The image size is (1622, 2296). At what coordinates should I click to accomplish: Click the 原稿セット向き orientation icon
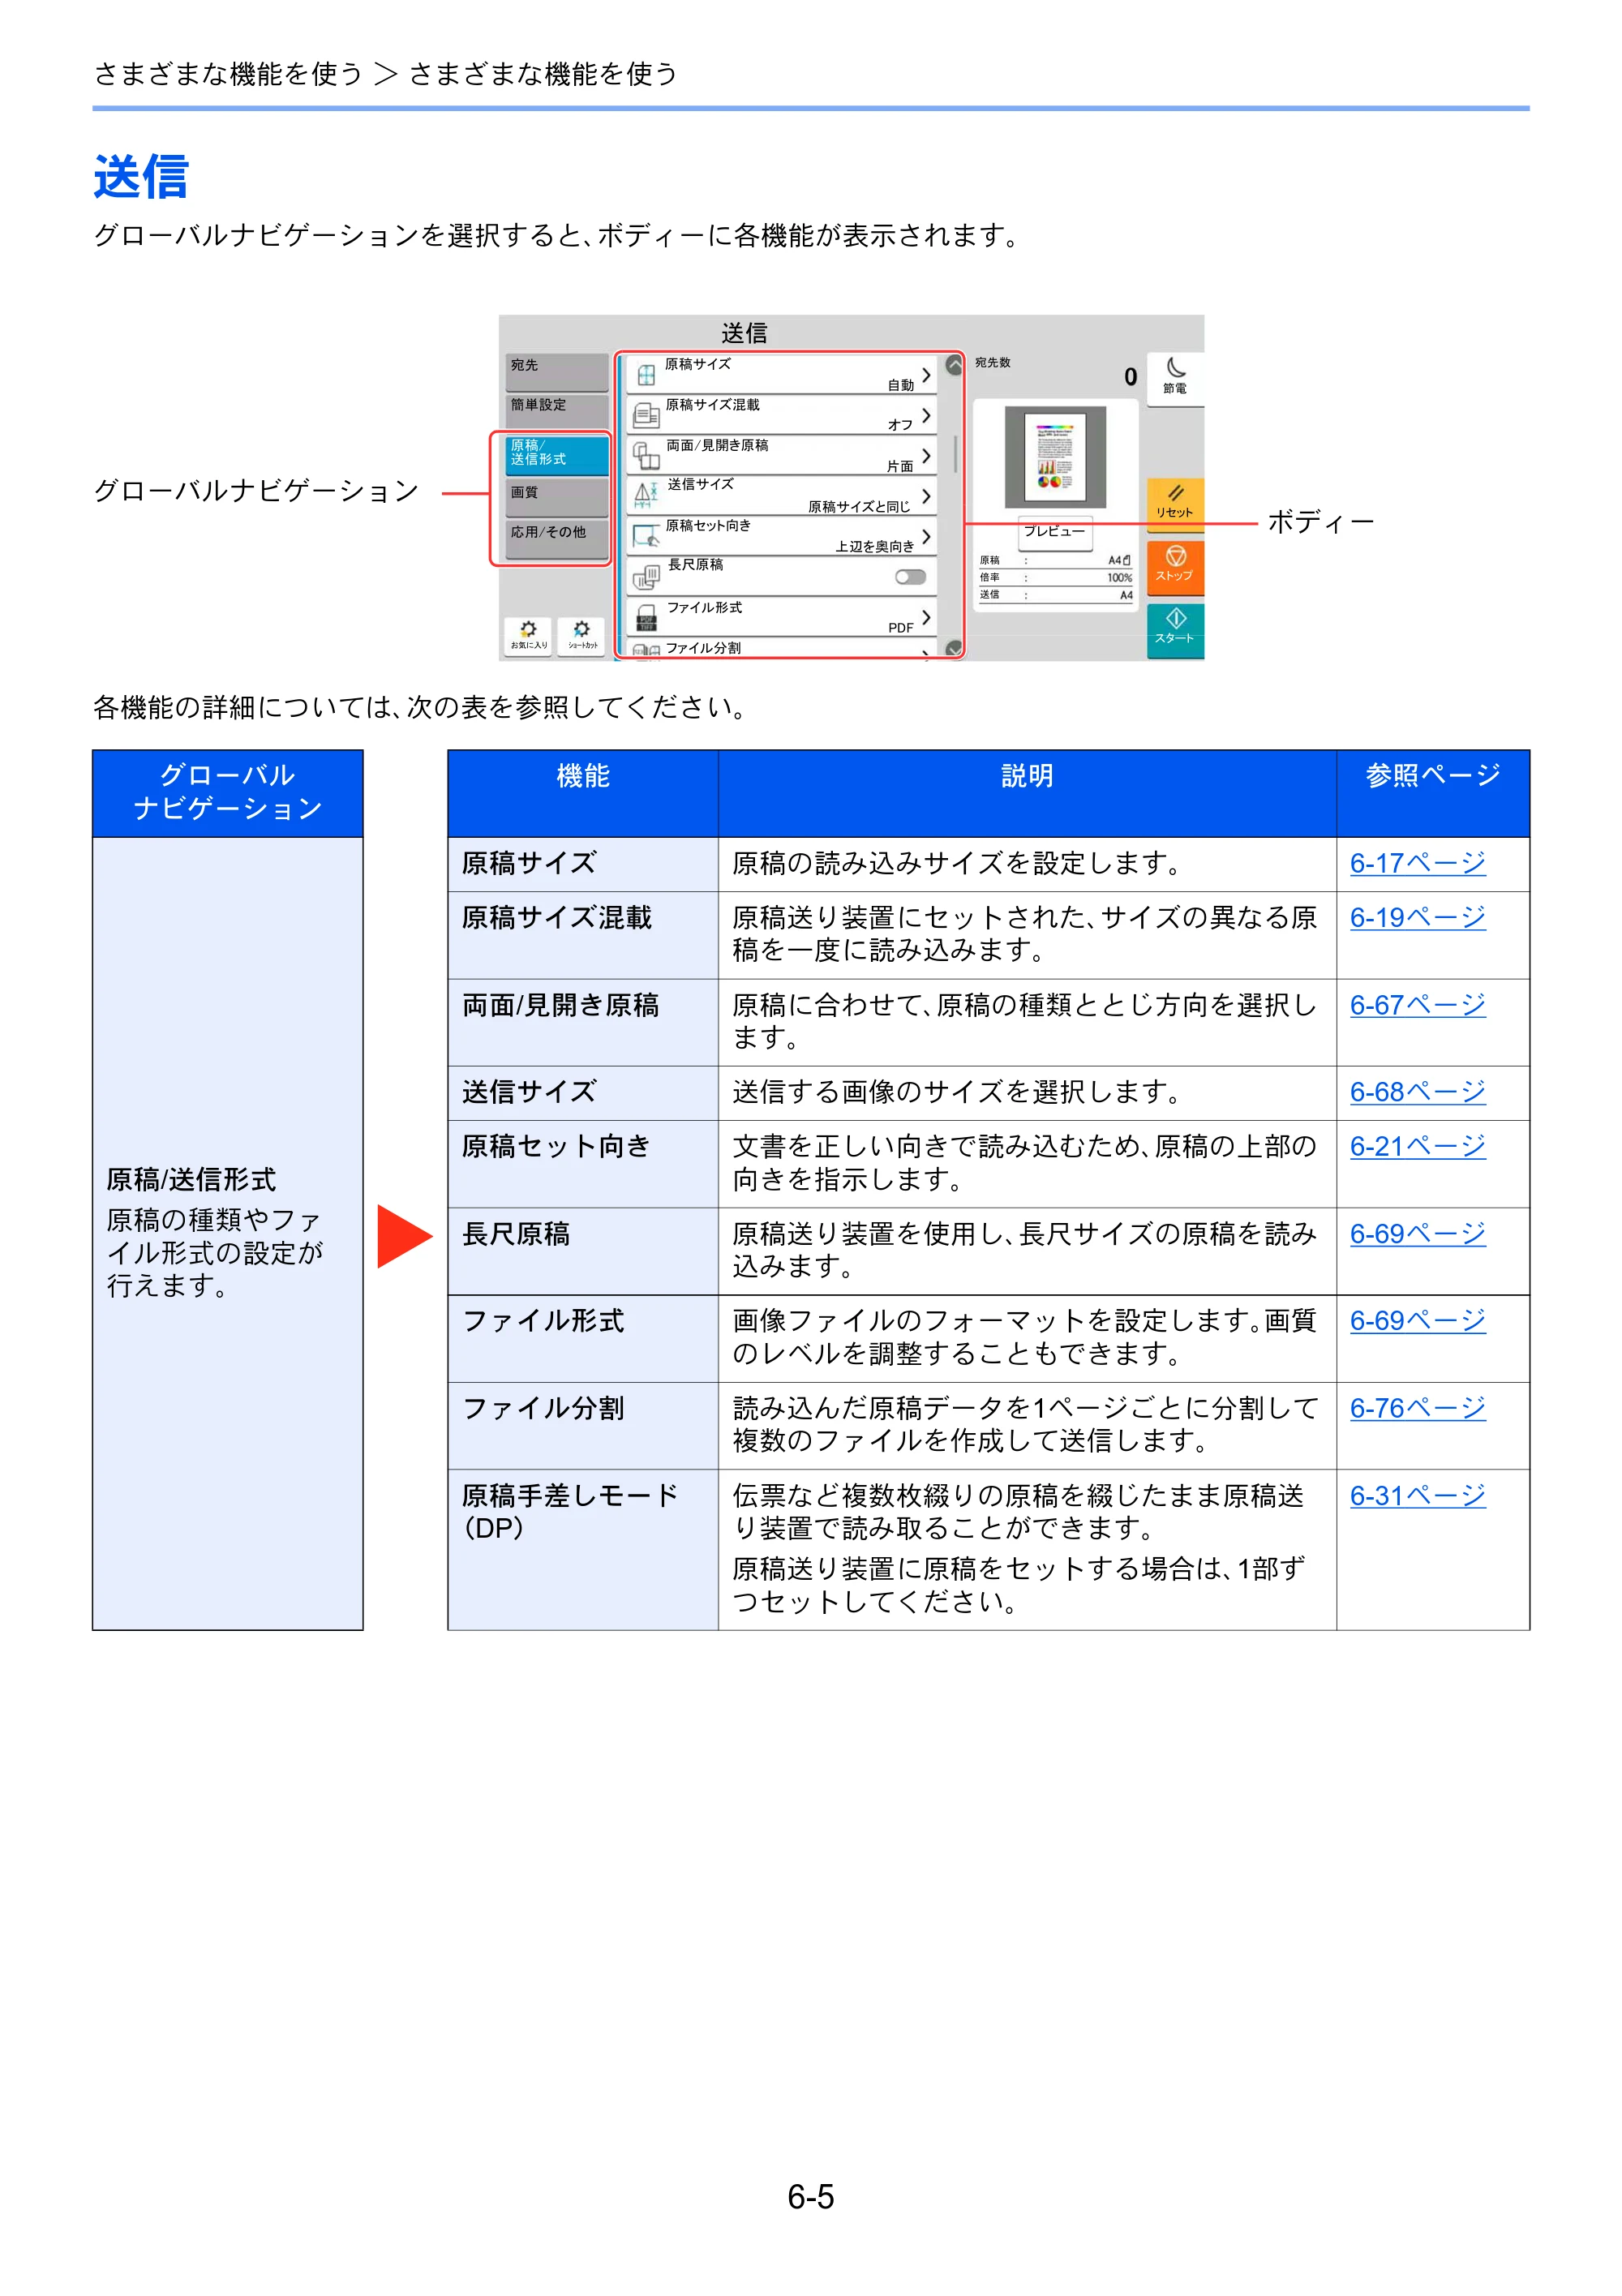point(646,535)
